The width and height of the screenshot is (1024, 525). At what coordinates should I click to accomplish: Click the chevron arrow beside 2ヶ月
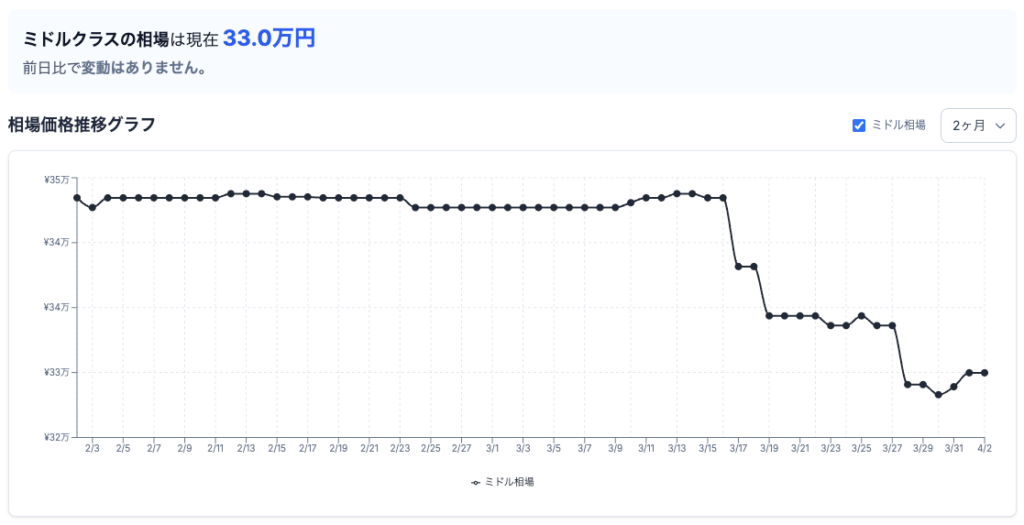coord(1000,126)
